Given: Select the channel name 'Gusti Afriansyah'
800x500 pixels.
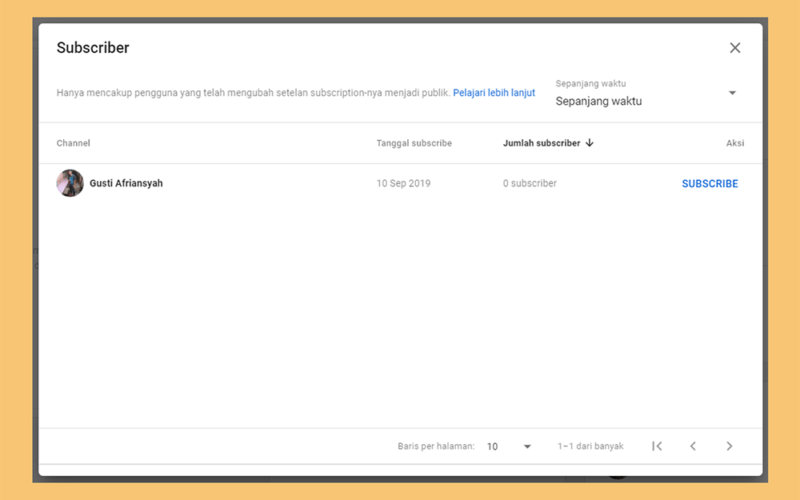Looking at the screenshot, I should point(126,183).
